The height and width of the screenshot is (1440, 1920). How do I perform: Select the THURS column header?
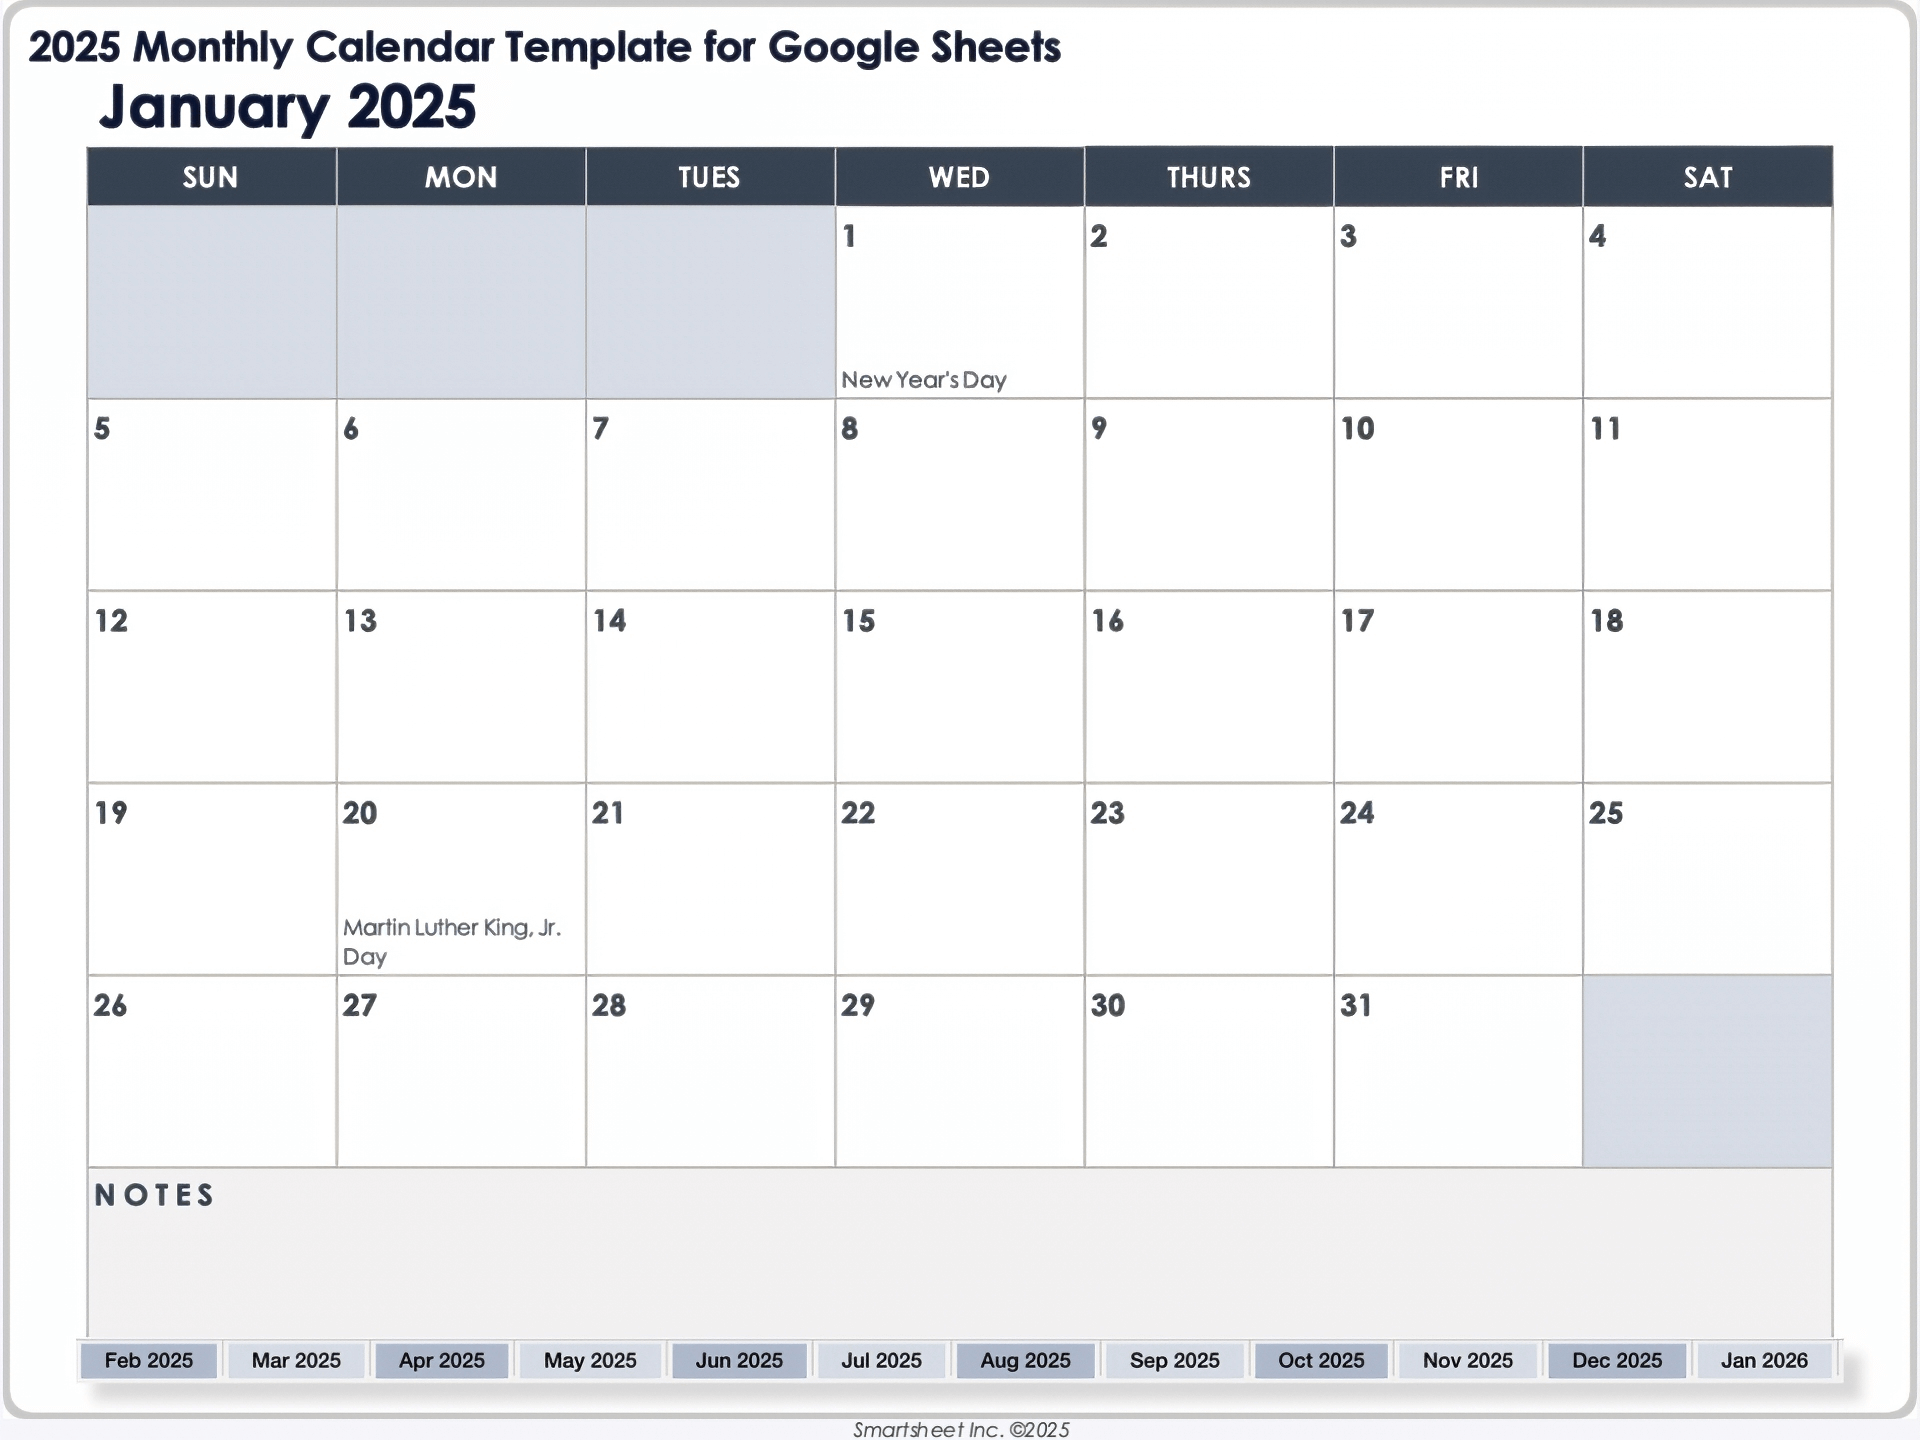click(x=1208, y=177)
